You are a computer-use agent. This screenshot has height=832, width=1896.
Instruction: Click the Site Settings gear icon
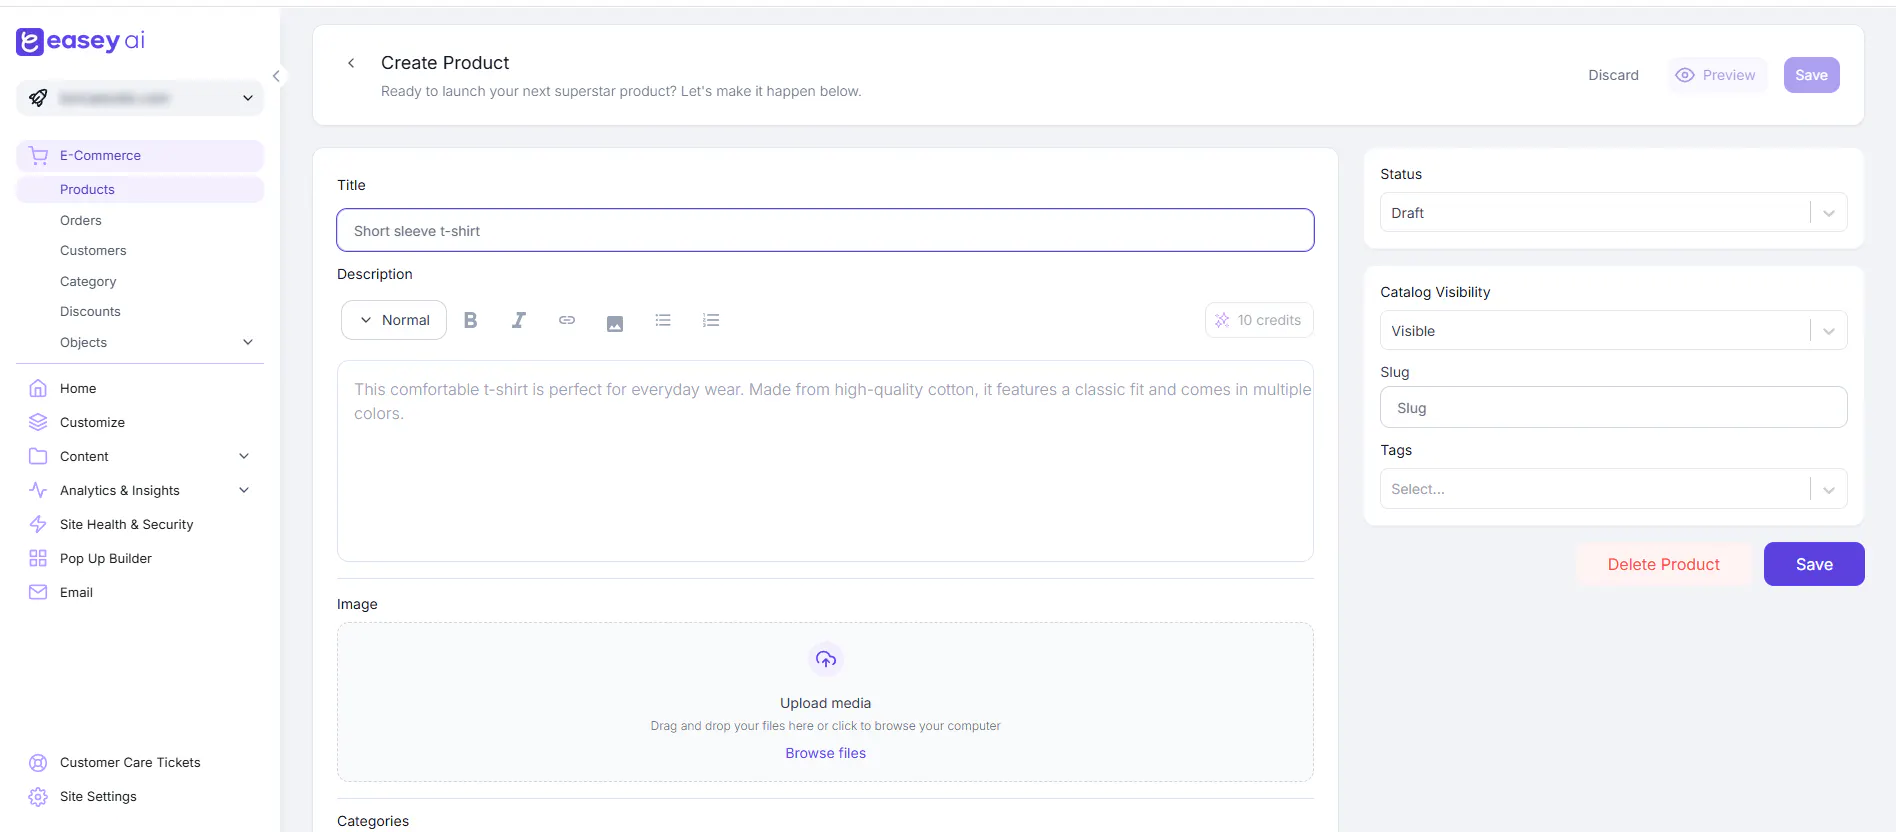click(38, 796)
